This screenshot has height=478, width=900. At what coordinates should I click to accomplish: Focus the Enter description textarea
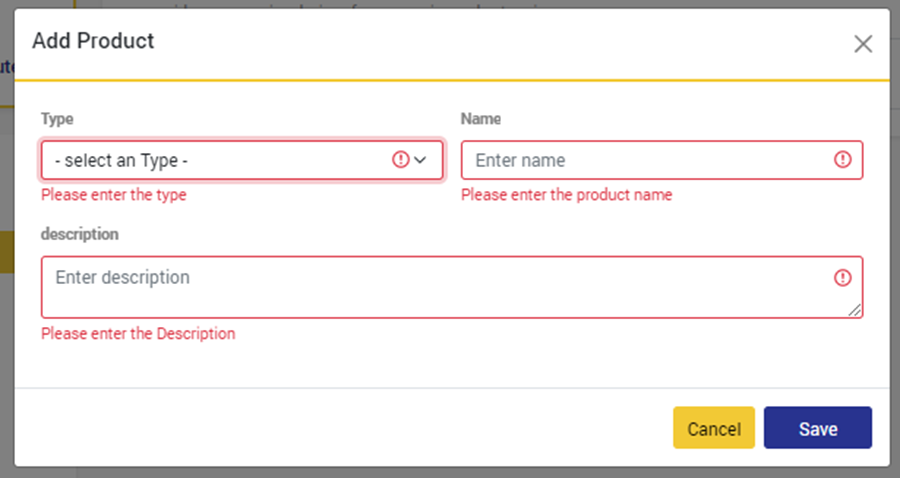[440, 287]
